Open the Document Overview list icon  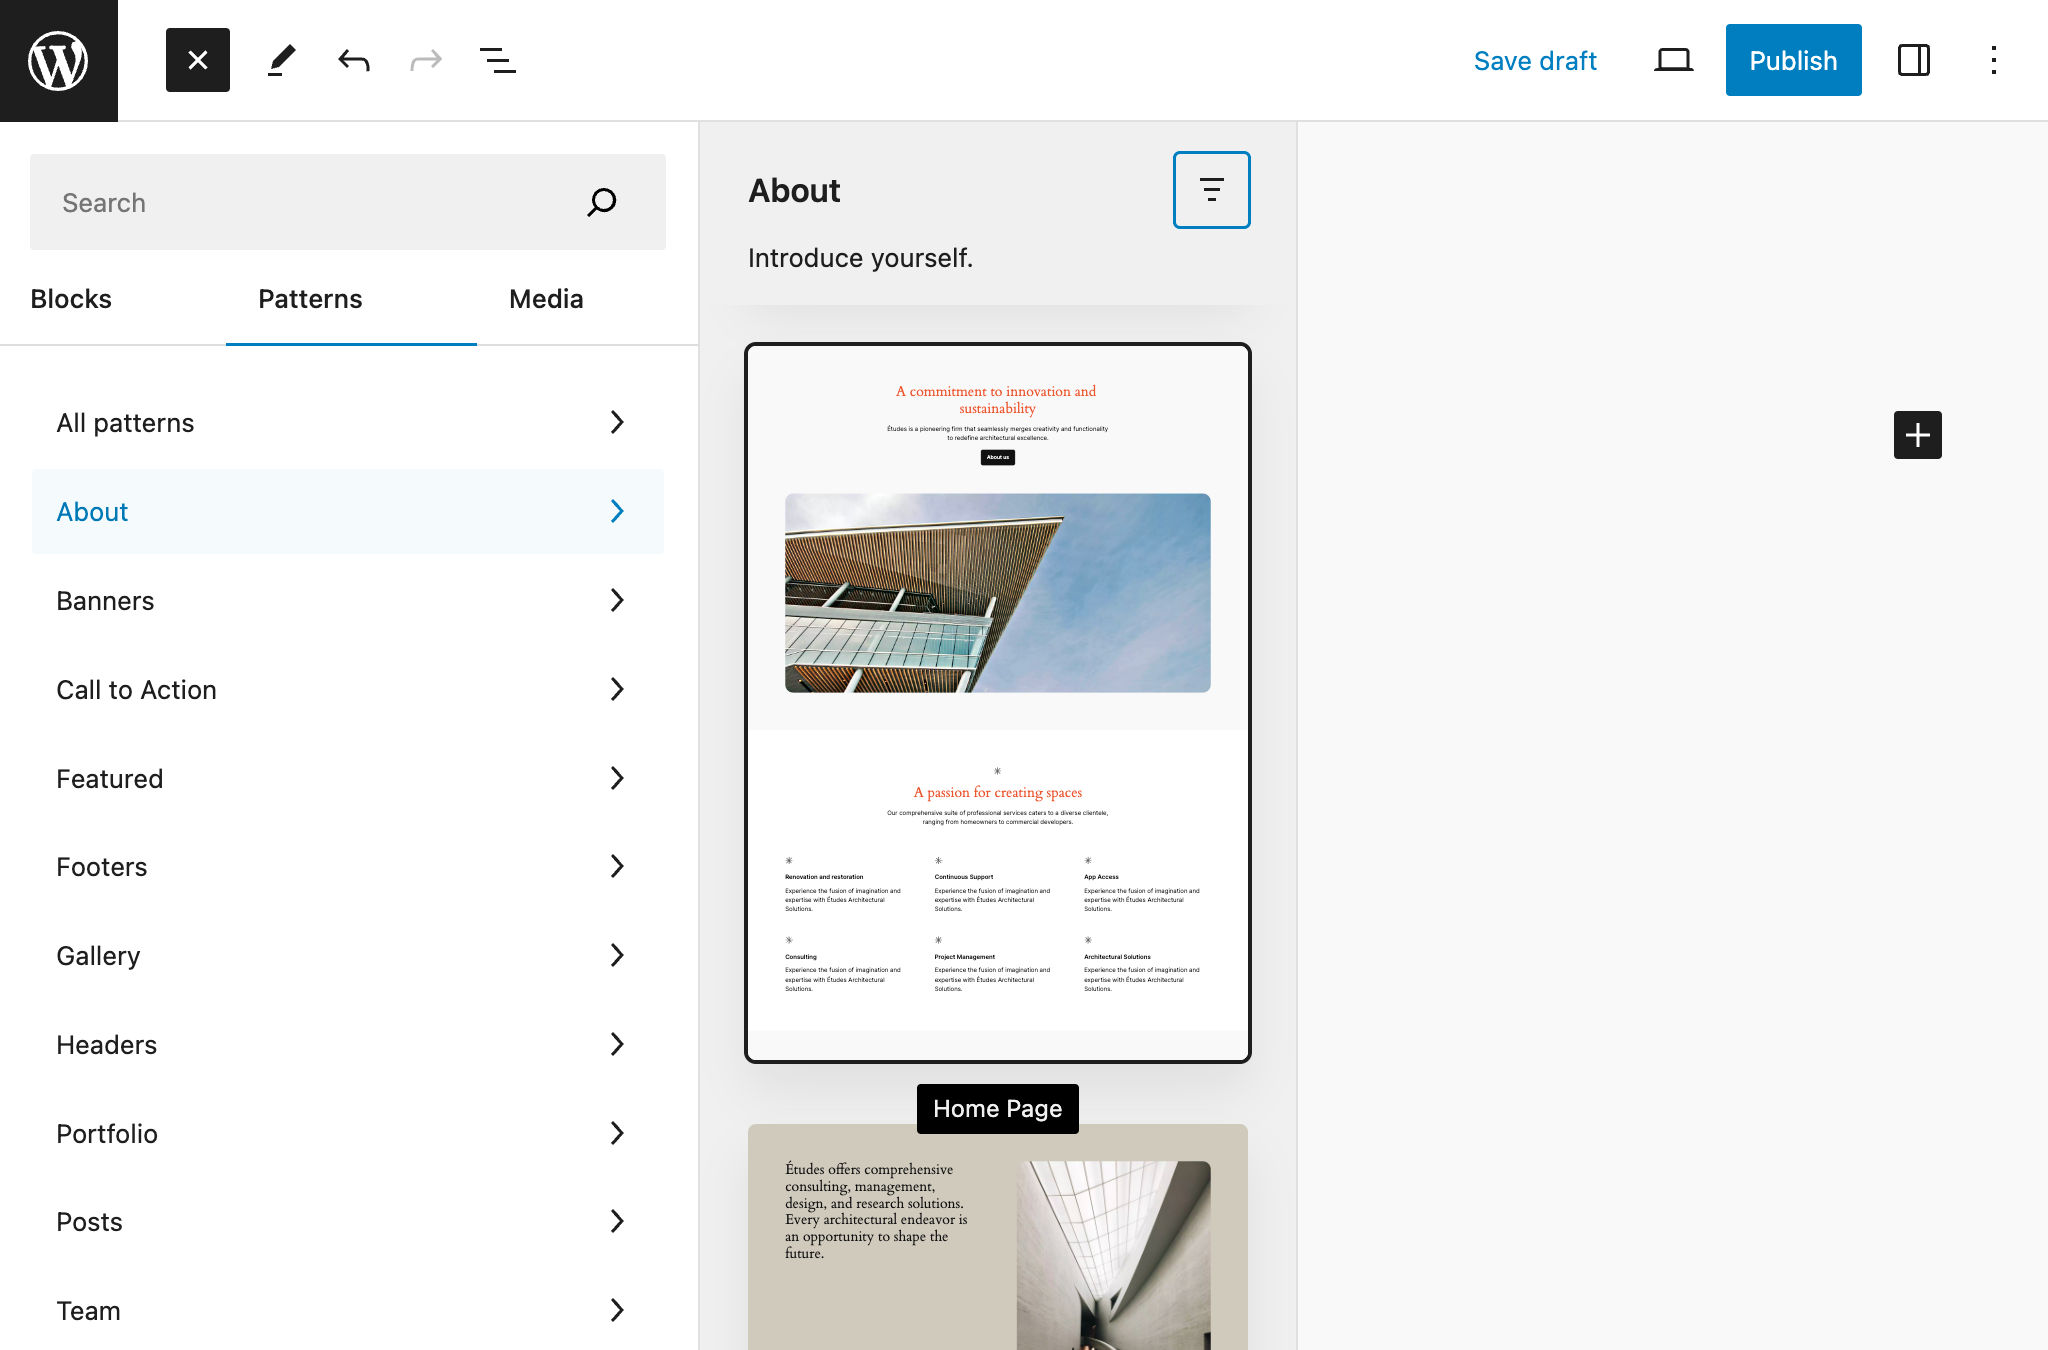(498, 60)
